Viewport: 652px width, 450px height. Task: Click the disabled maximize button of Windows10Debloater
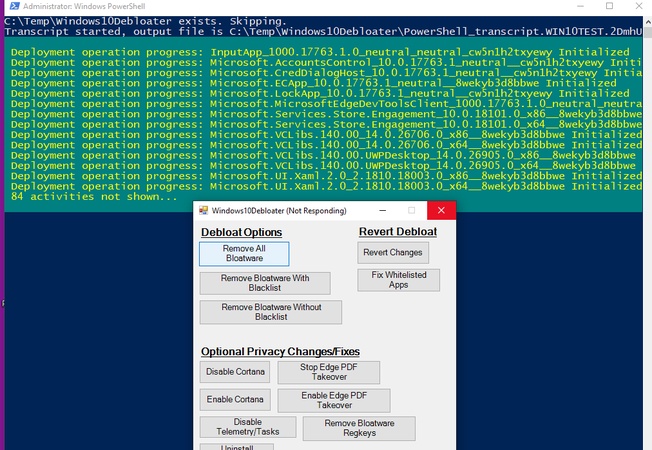411,210
